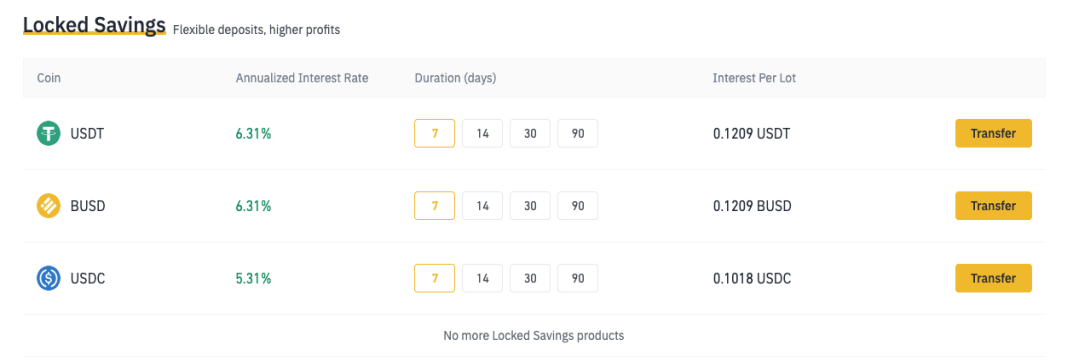Select 14-day duration for USDC
Image resolution: width=1073 pixels, height=364 pixels.
pos(482,278)
